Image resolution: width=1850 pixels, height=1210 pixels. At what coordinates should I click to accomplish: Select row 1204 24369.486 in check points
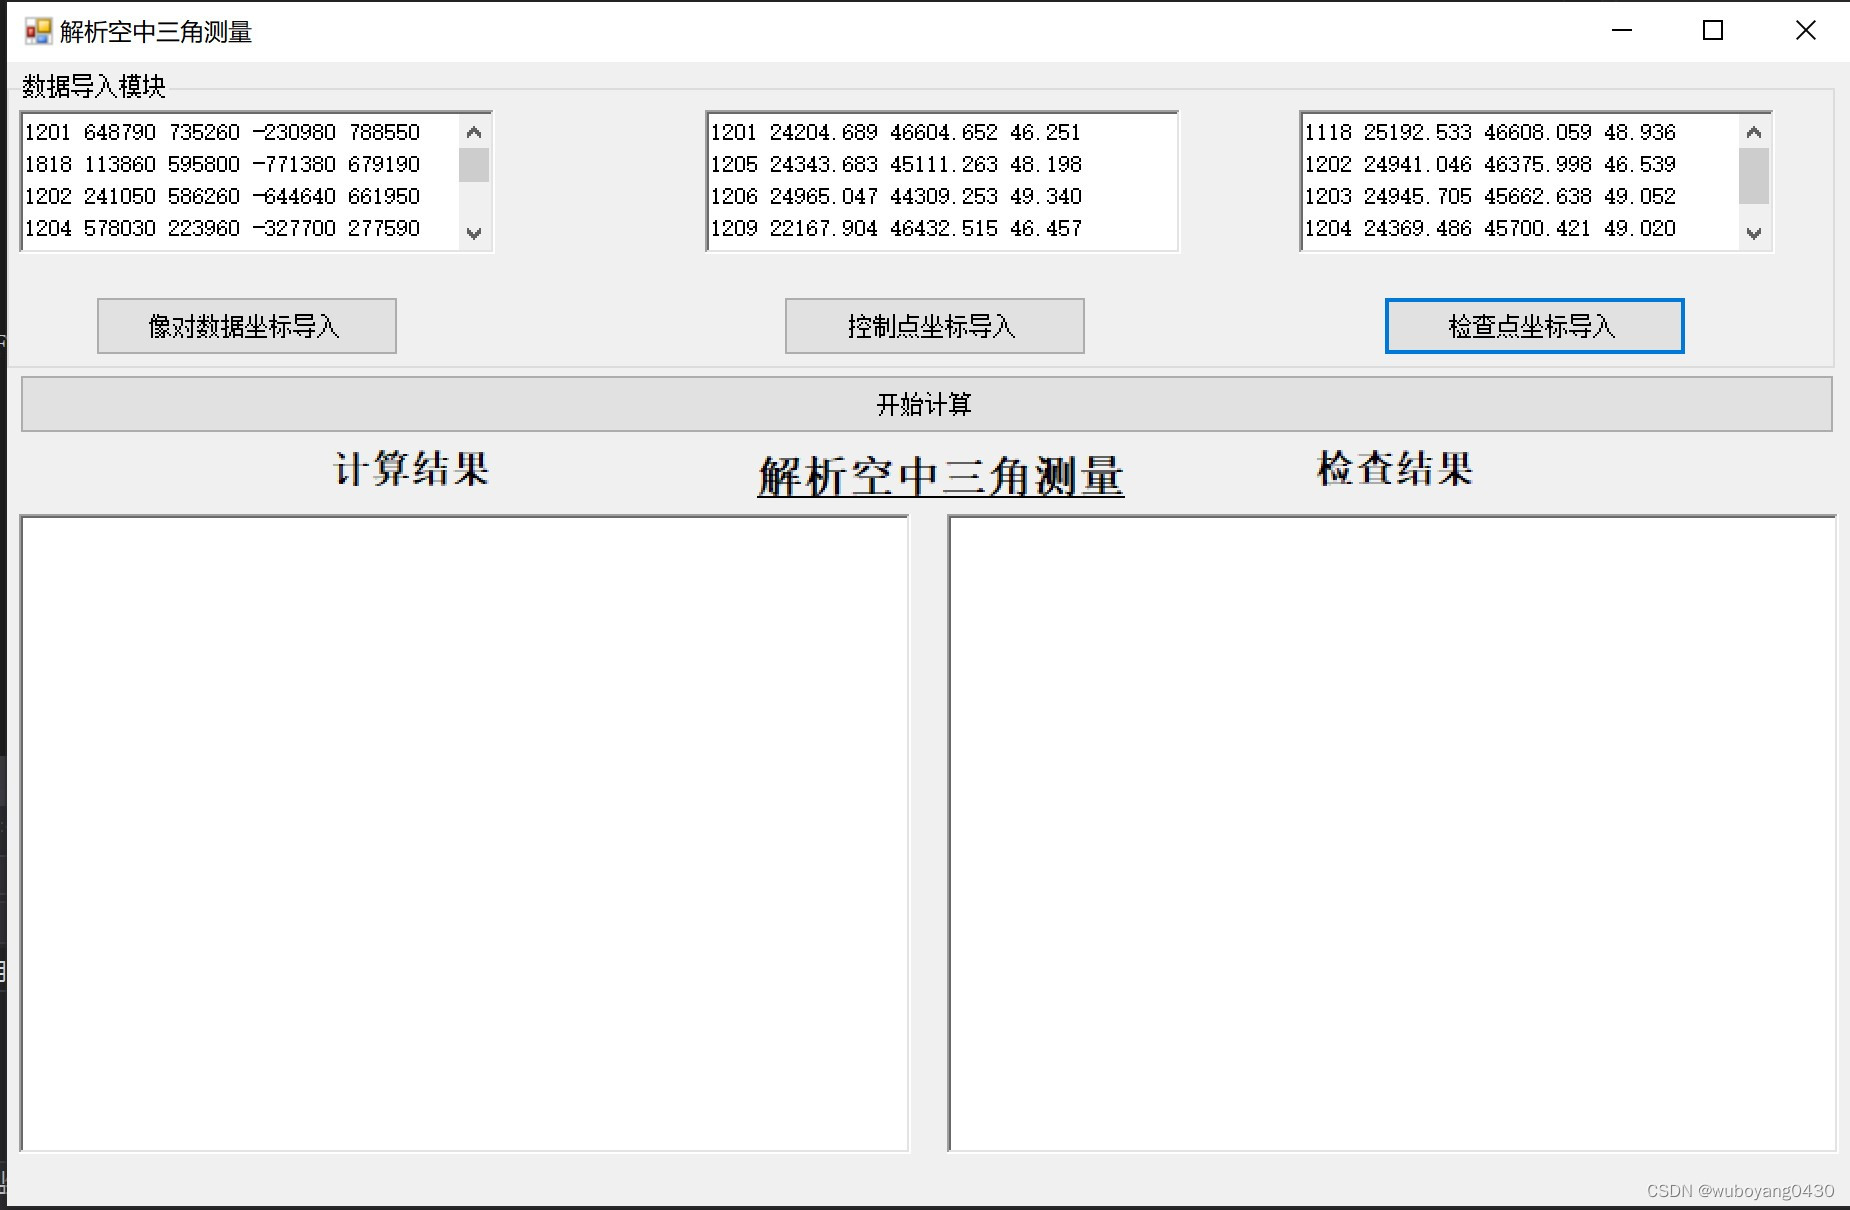click(1490, 228)
